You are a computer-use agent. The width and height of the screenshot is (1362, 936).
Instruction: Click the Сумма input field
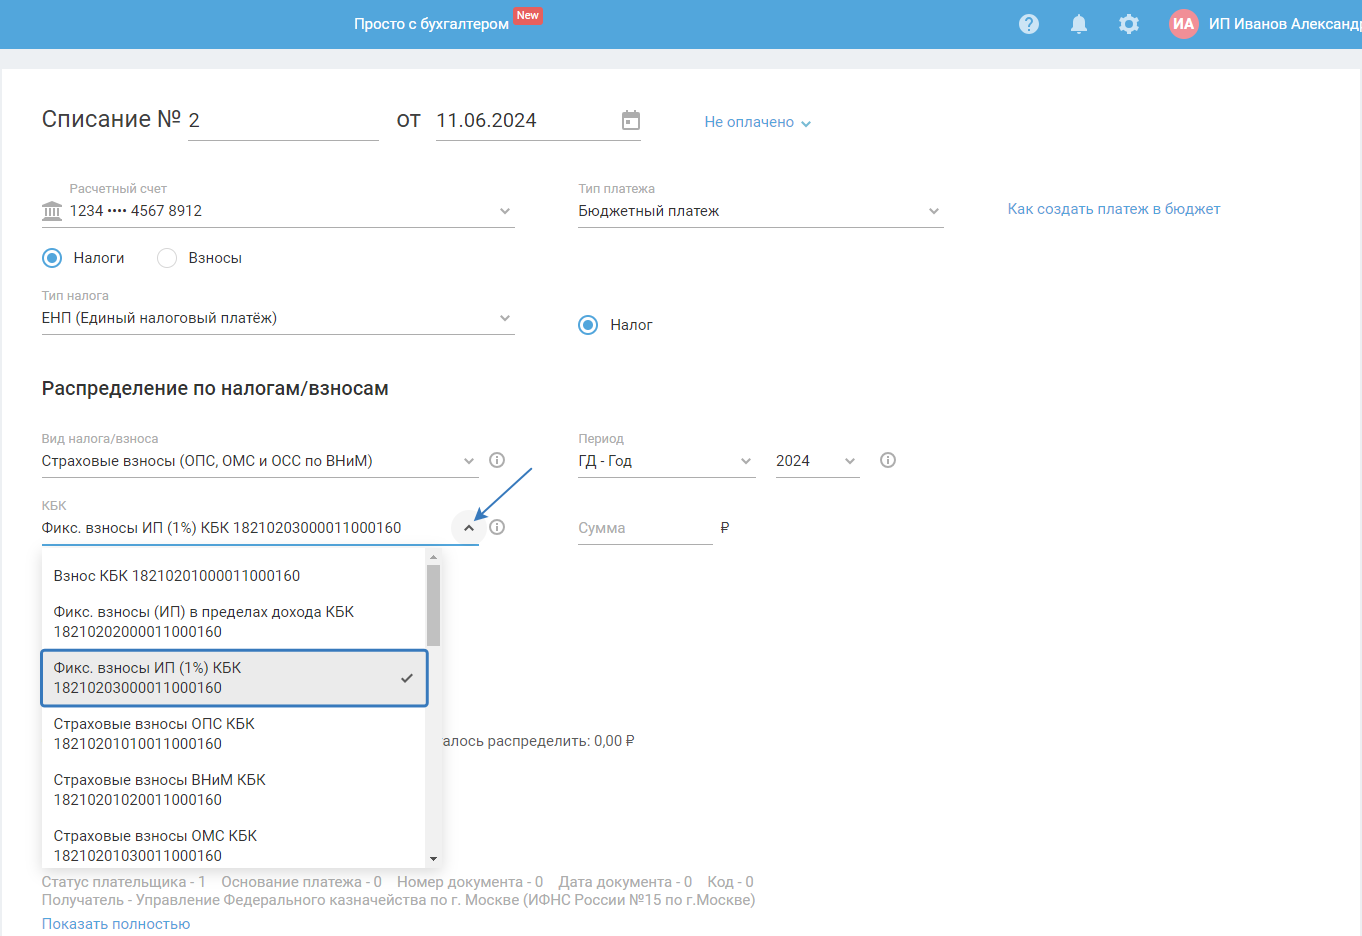[x=644, y=528]
